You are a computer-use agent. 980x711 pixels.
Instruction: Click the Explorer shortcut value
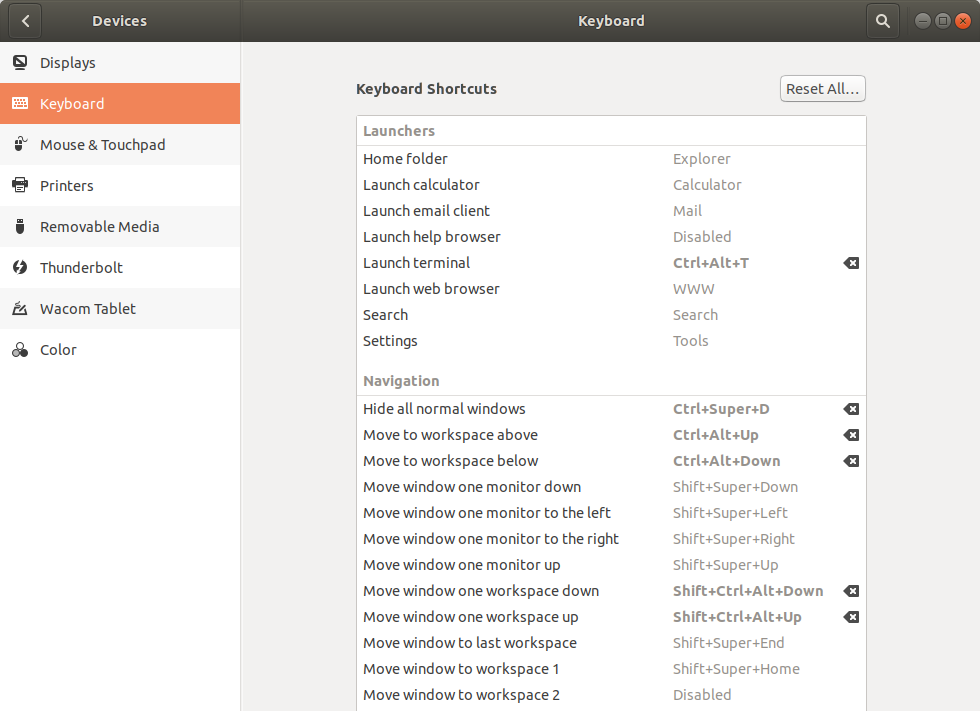pyautogui.click(x=701, y=159)
